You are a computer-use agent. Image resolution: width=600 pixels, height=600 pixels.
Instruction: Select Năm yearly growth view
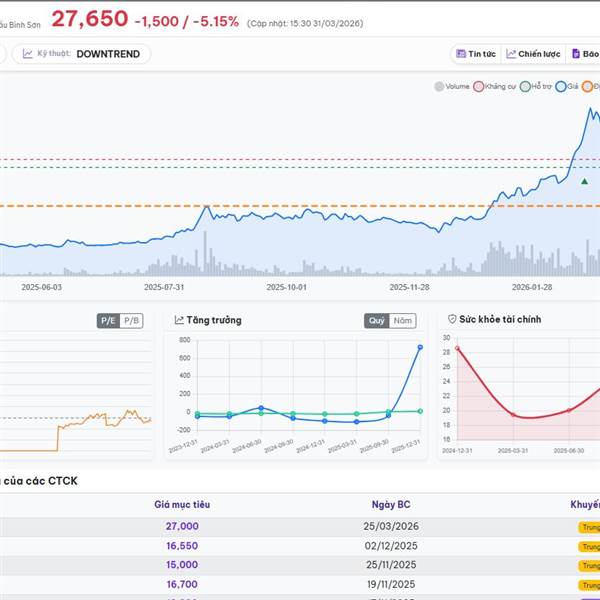point(403,321)
